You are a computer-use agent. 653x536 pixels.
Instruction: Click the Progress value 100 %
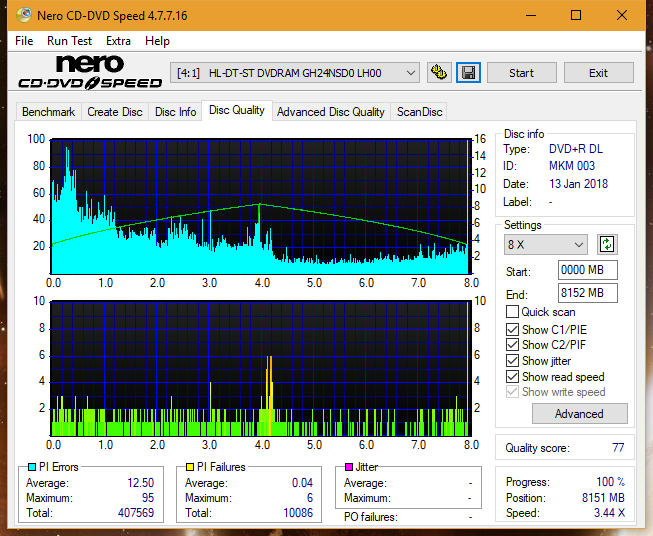pyautogui.click(x=611, y=481)
